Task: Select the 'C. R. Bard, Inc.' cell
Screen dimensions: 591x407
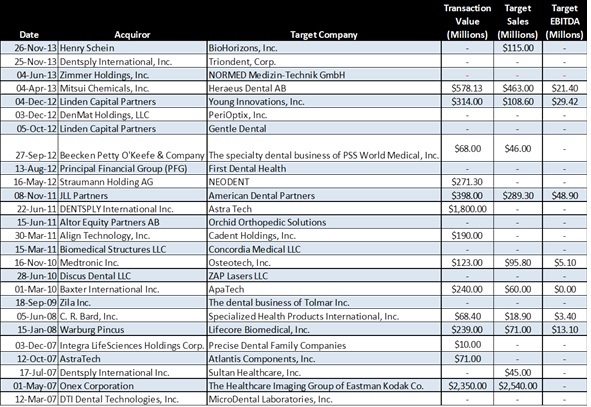Action: tap(133, 316)
